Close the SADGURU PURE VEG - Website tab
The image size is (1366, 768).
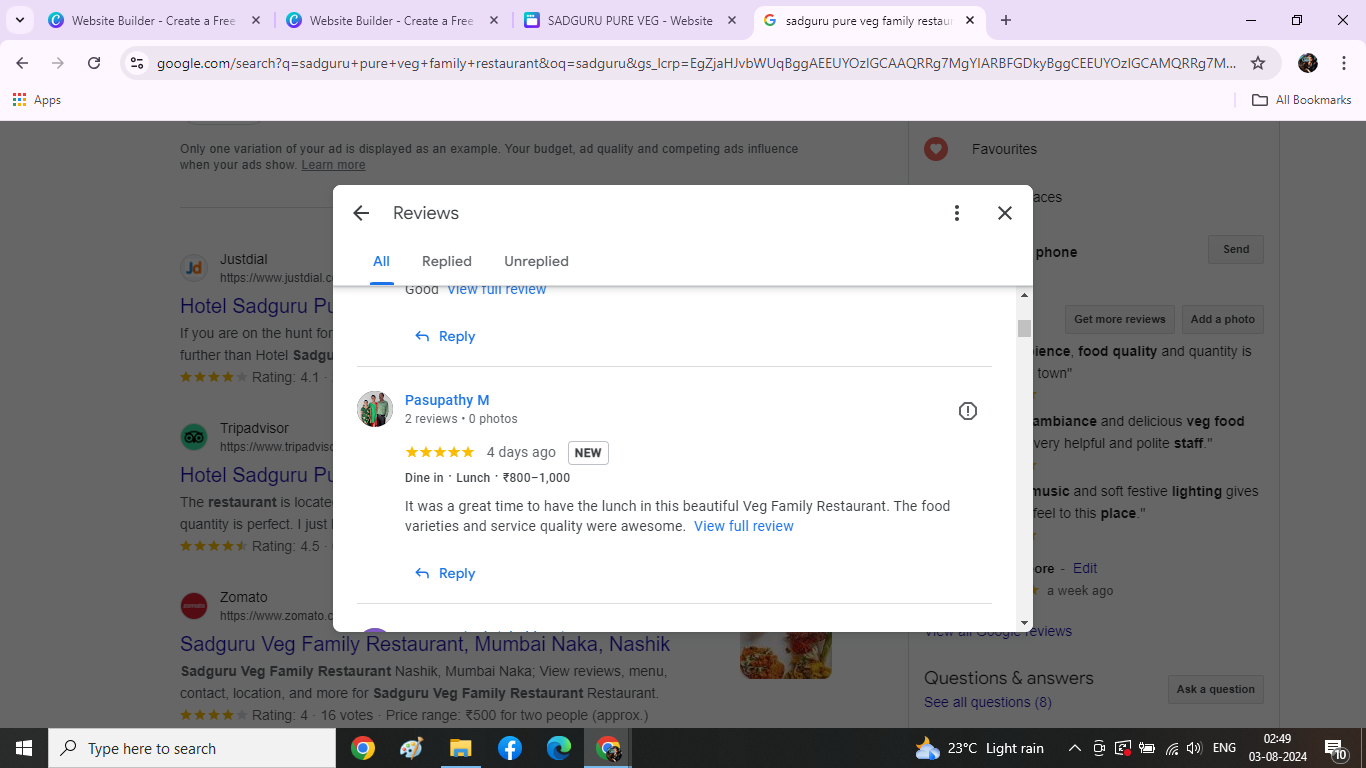coord(732,20)
